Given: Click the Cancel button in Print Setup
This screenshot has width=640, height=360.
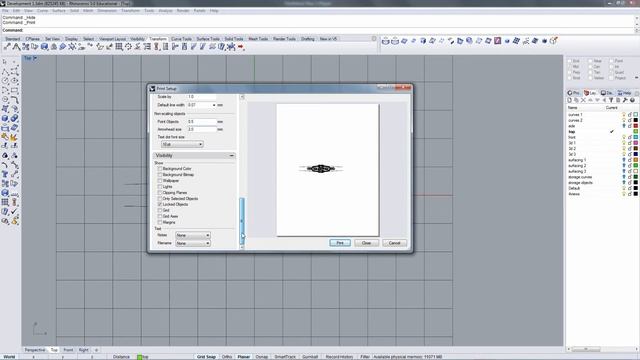Looking at the screenshot, I should 394,243.
